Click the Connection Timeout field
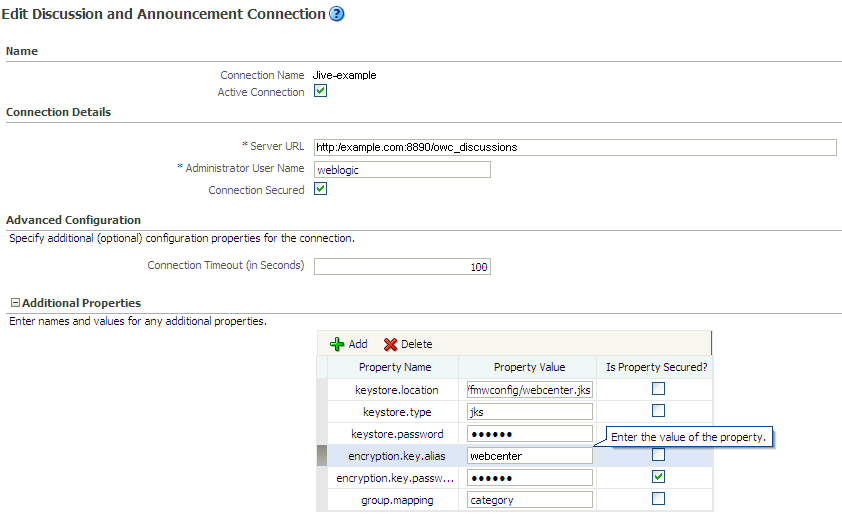842x517 pixels. (x=402, y=267)
